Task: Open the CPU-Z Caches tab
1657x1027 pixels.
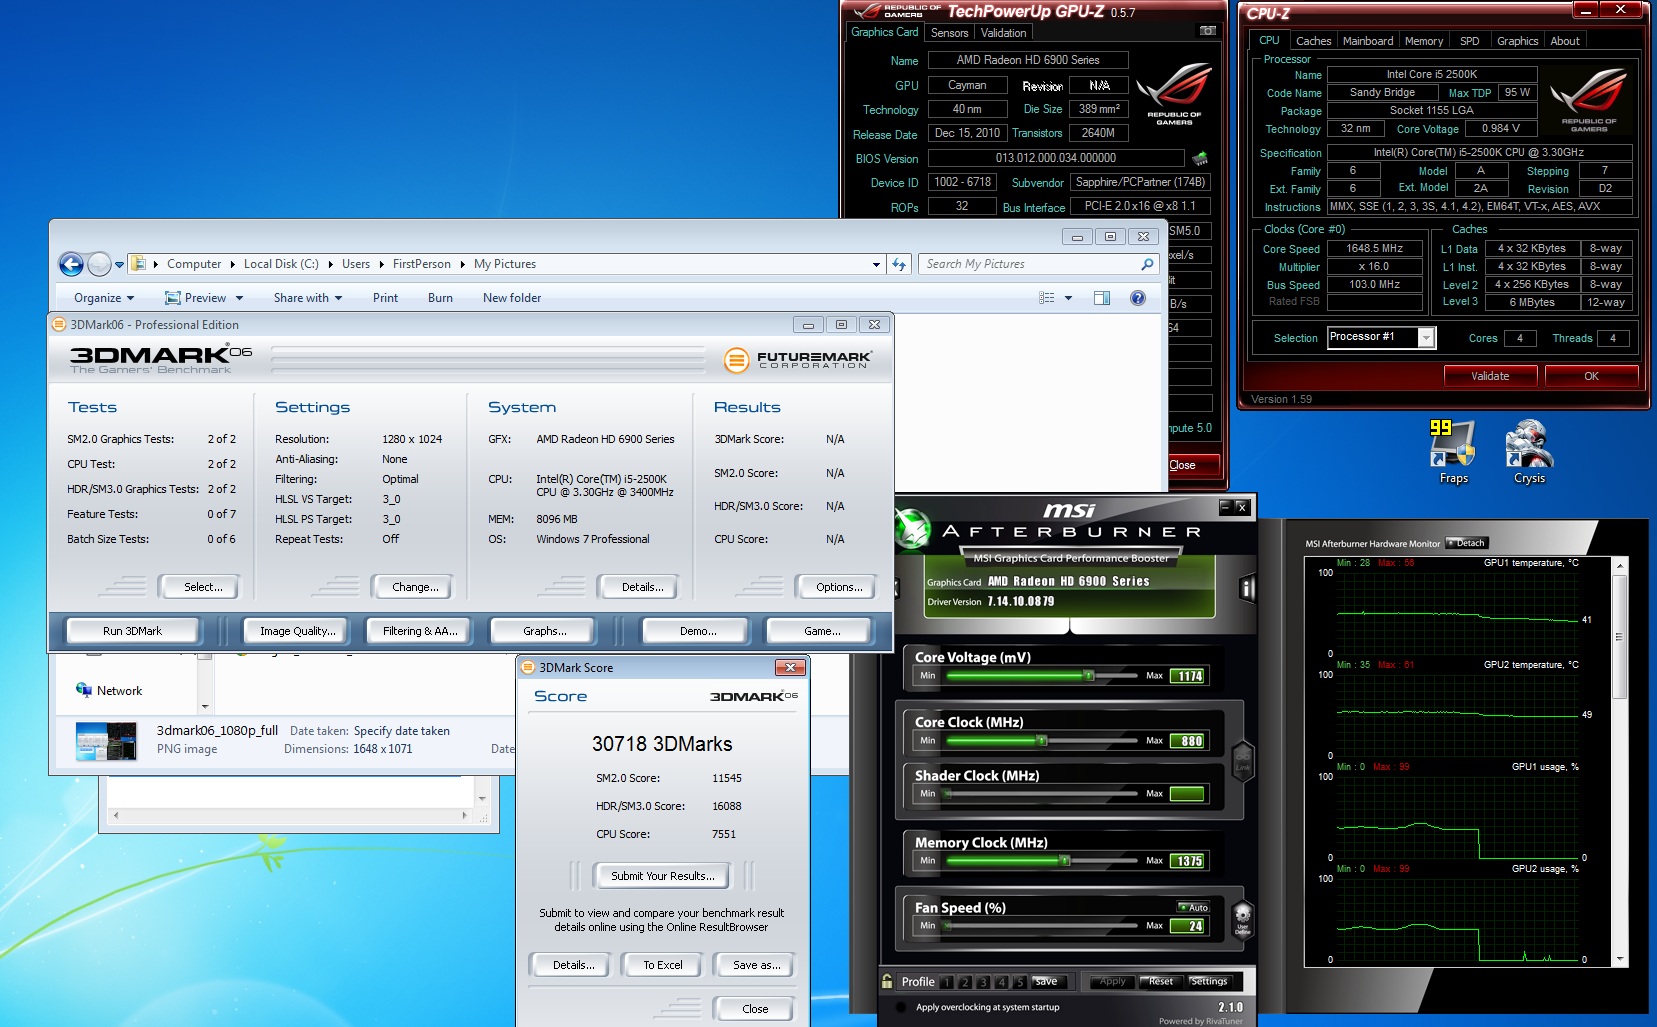Action: click(x=1313, y=41)
